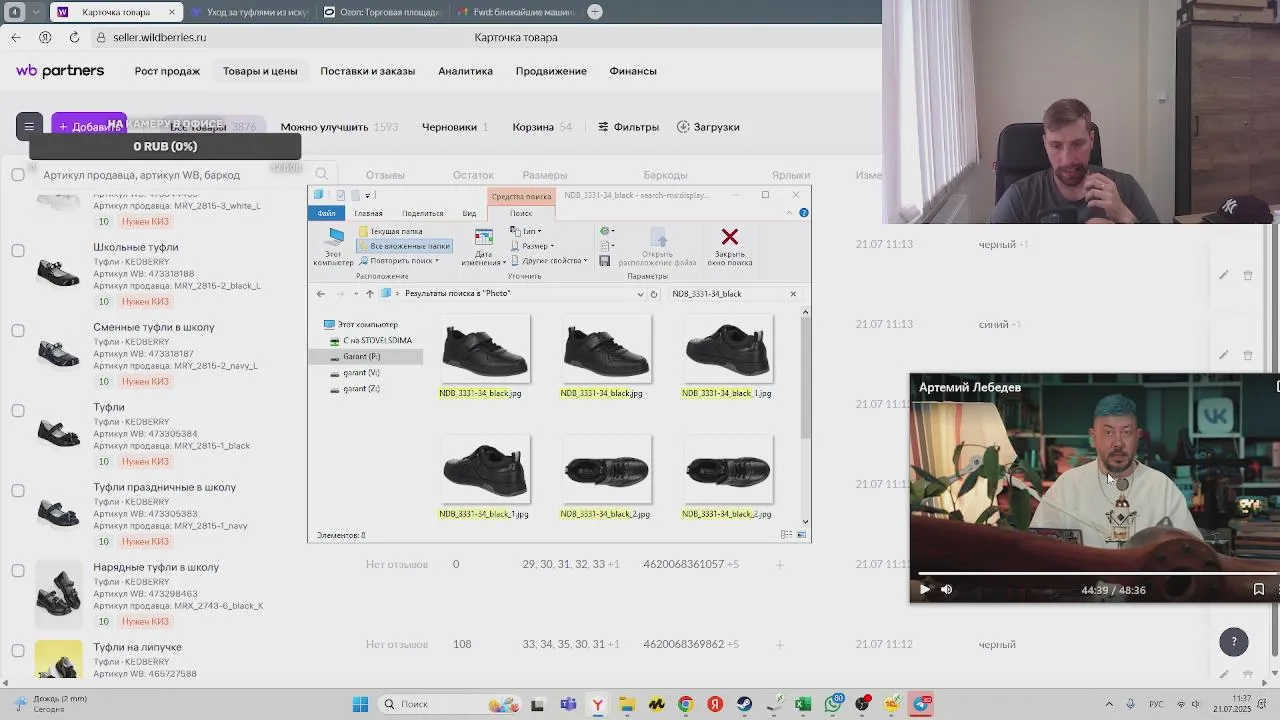Viewport: 1280px width, 720px height.
Task: Open Дата изменения filter in ribbon
Action: (482, 247)
